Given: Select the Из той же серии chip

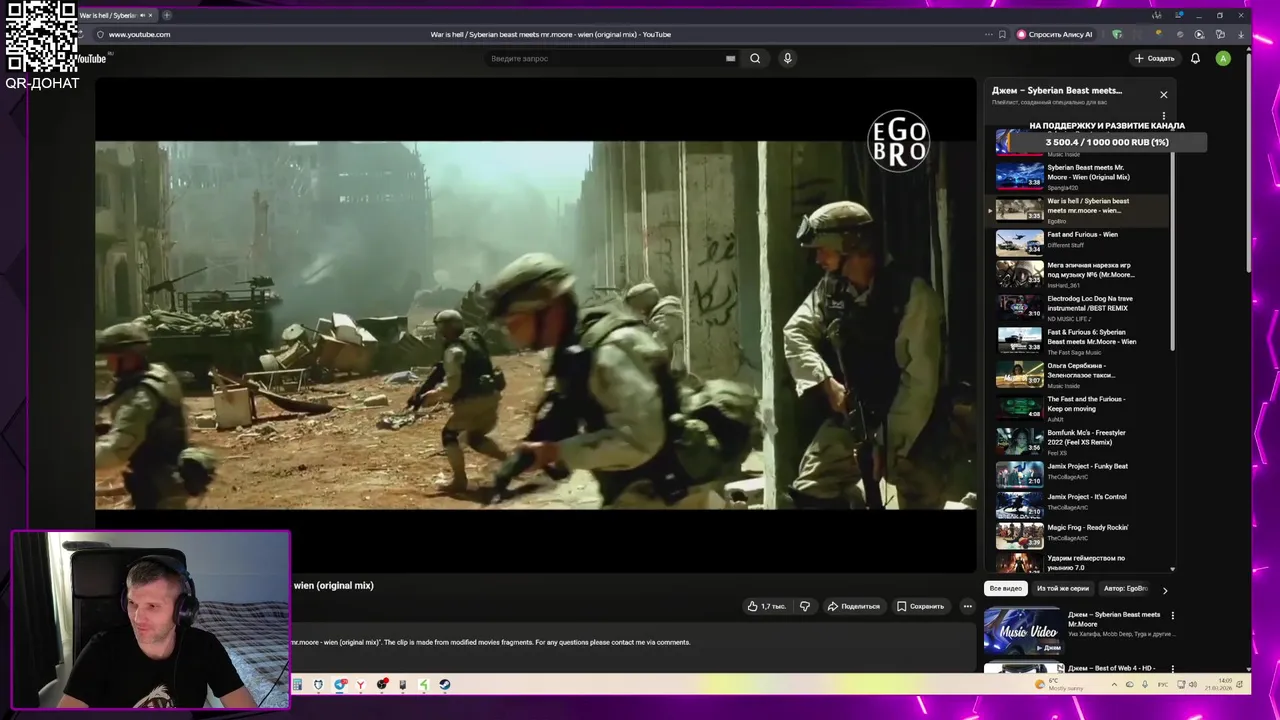Looking at the screenshot, I should pos(1062,588).
